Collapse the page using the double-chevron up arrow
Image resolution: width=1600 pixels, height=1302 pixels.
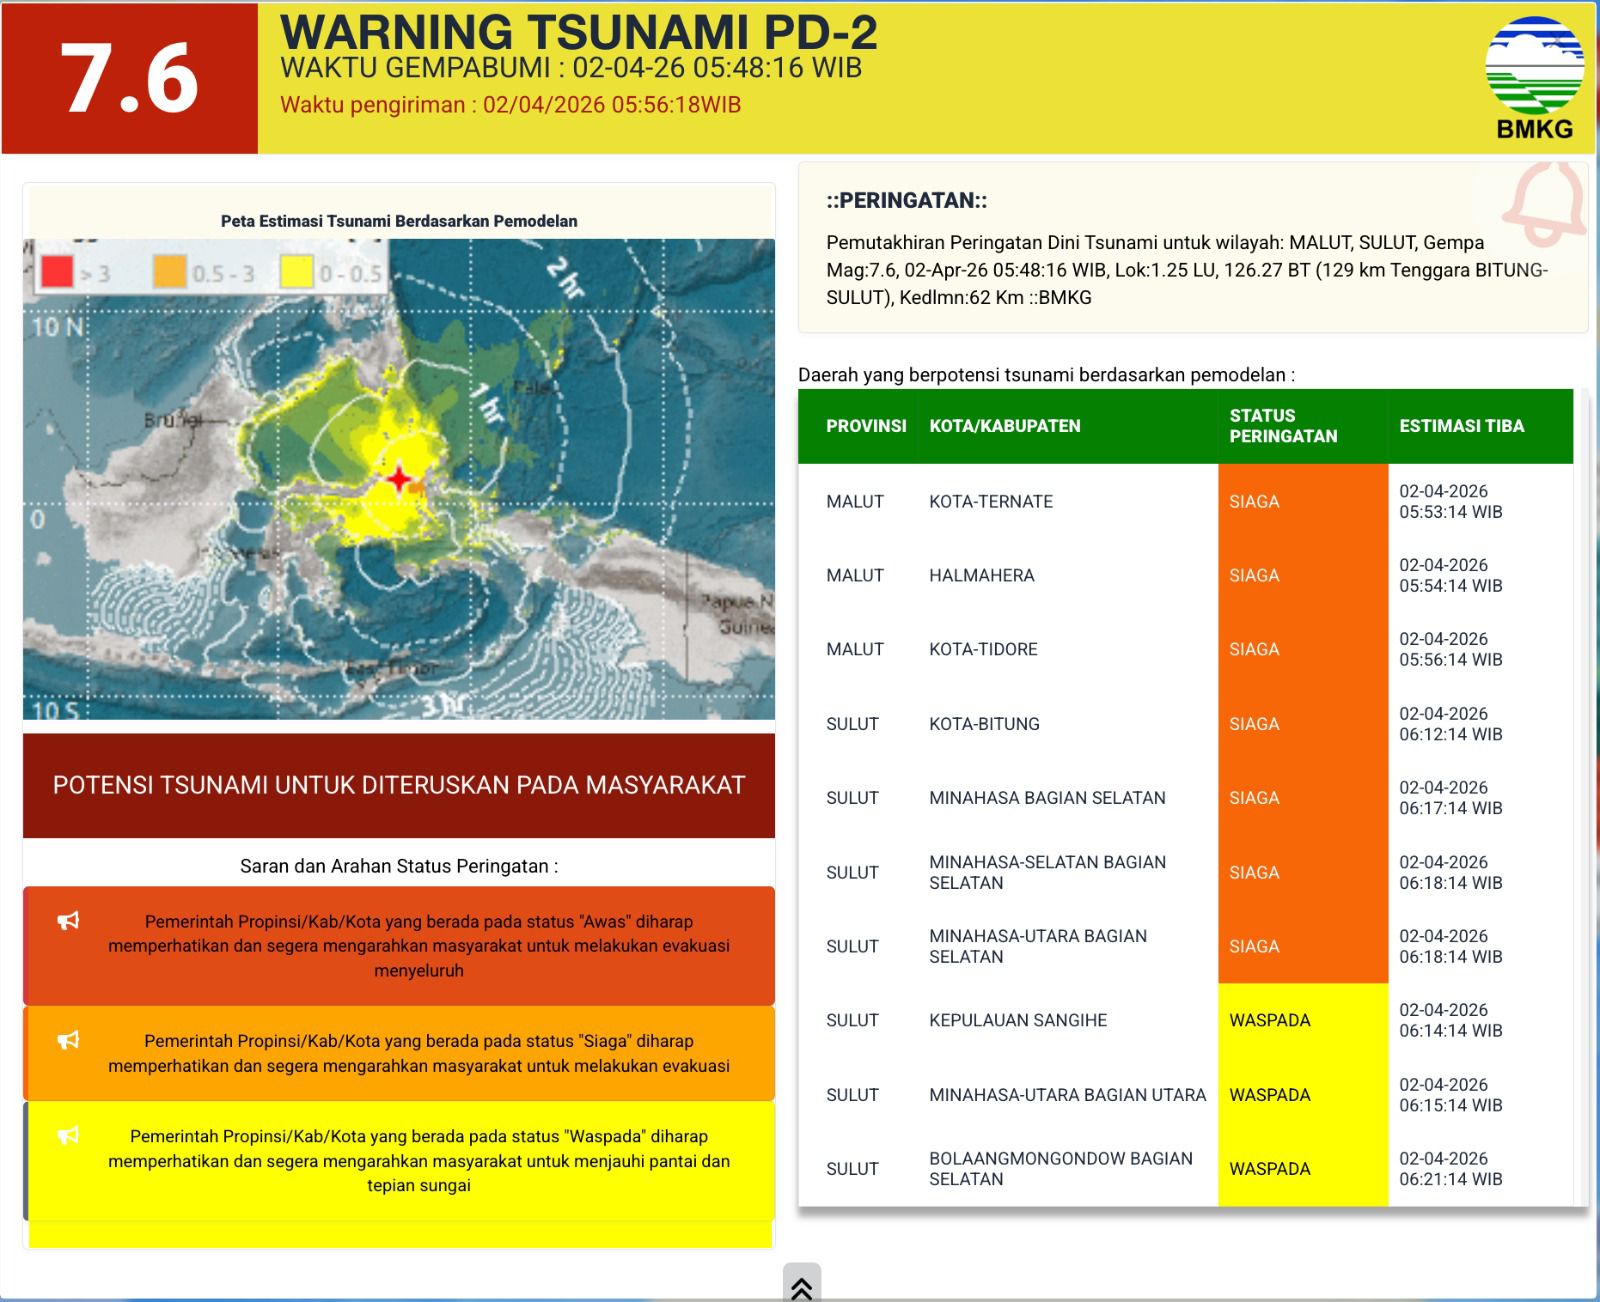tap(801, 1287)
